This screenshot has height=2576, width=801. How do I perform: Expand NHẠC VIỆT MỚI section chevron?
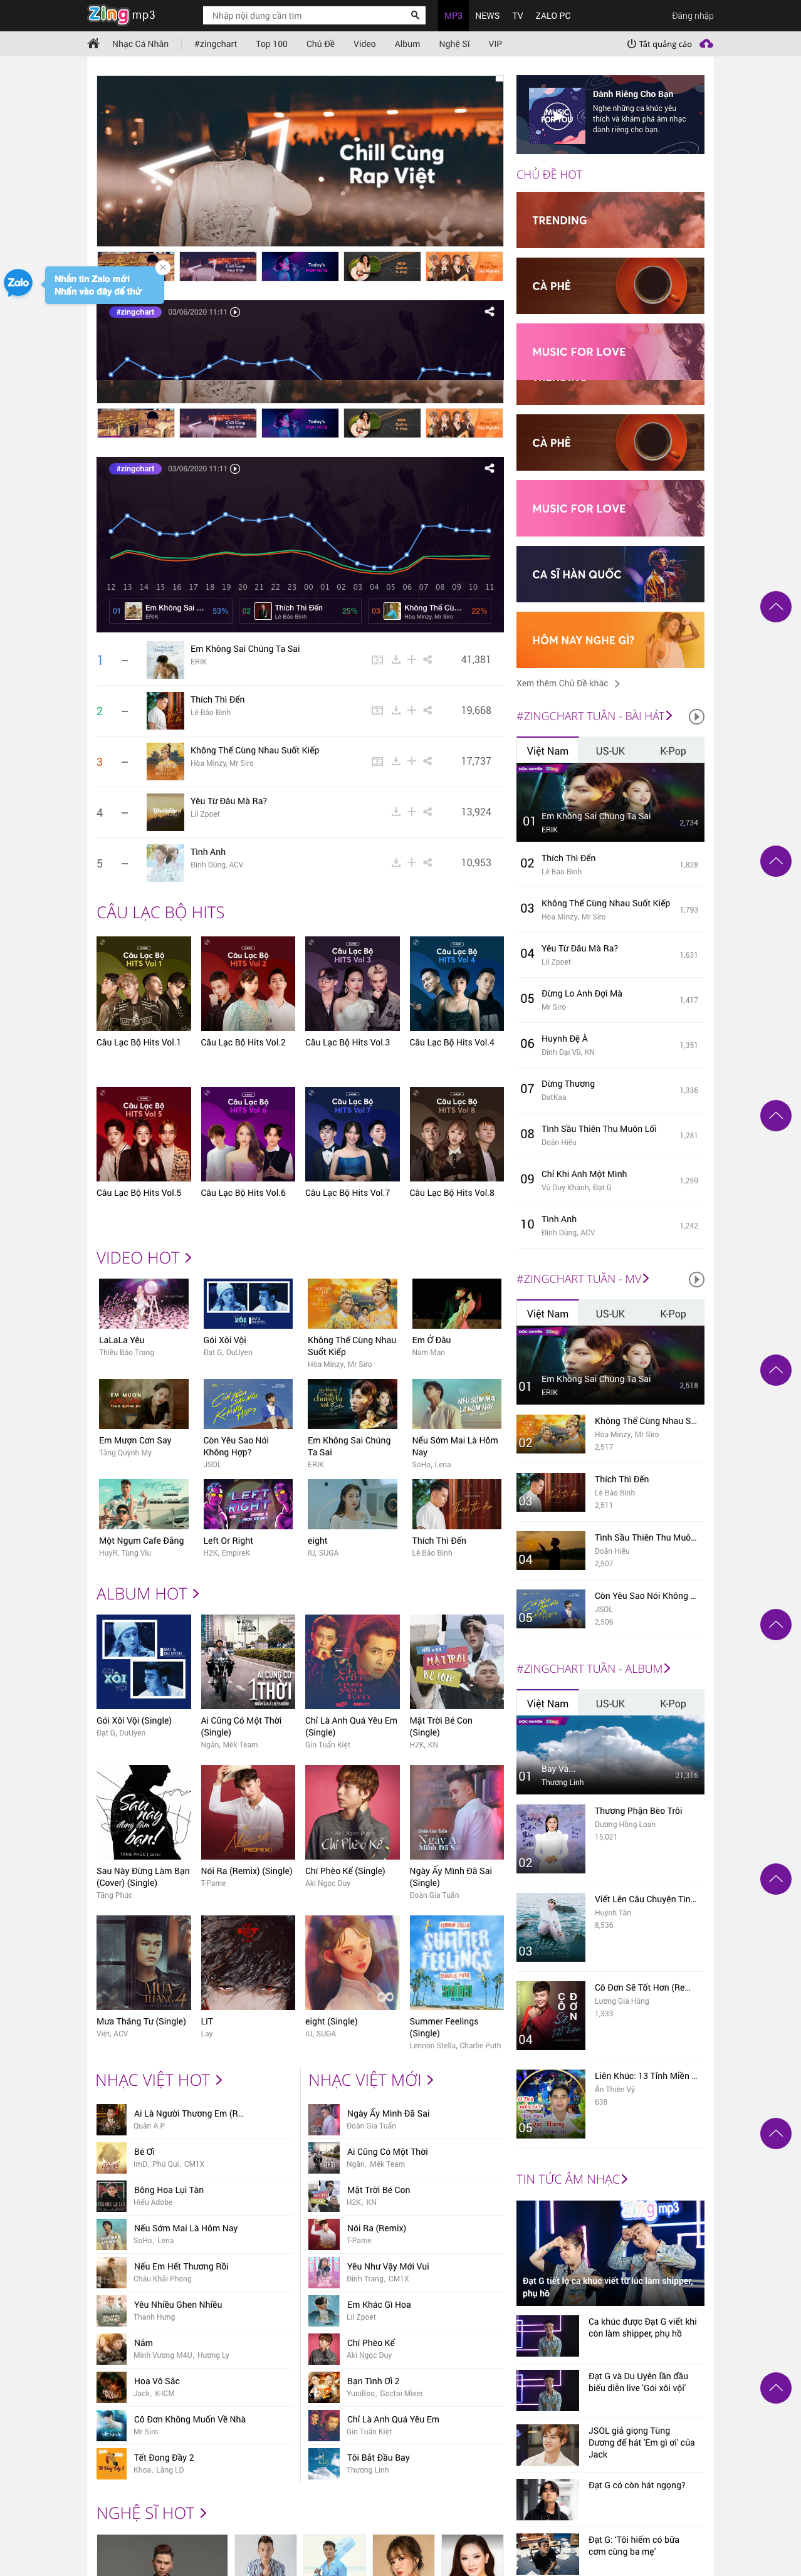pyautogui.click(x=430, y=2080)
